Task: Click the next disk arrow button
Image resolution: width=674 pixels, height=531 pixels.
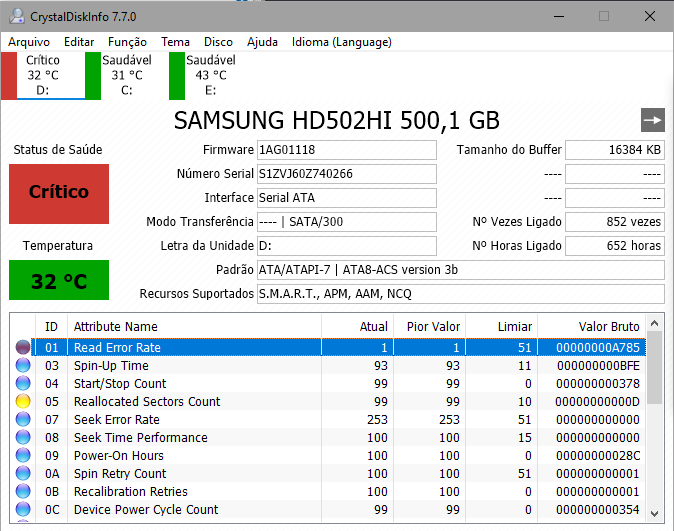Action: (x=653, y=120)
